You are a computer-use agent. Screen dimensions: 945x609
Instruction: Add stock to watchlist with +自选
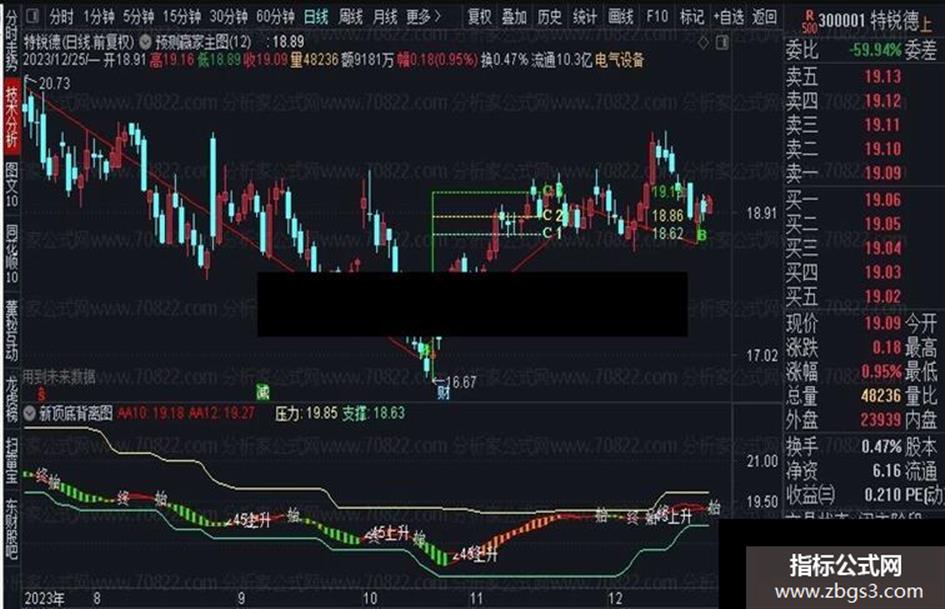click(x=729, y=16)
